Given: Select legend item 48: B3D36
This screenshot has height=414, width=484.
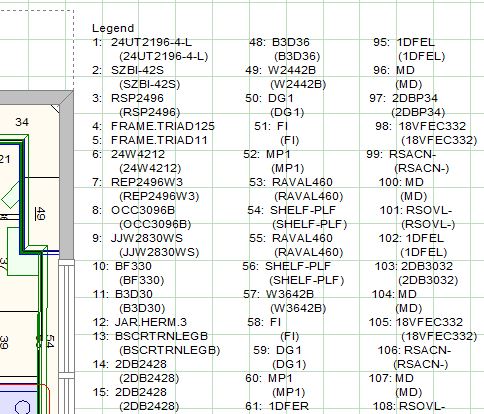Looking at the screenshot, I should pos(279,42).
